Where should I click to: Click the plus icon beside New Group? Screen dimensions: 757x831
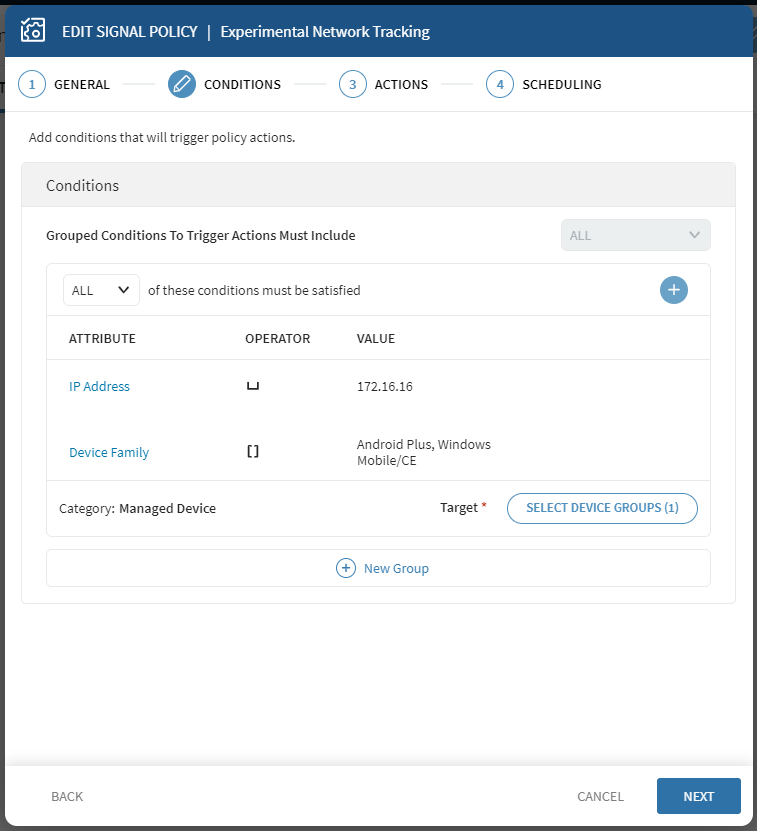coord(346,568)
